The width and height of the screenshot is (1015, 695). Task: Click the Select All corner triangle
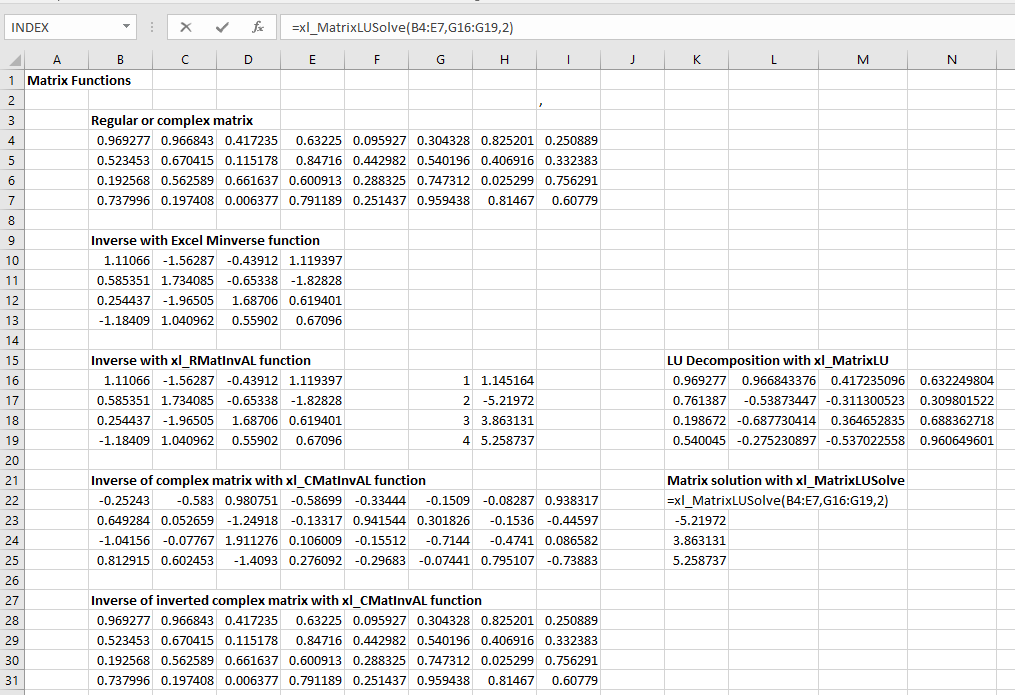[12, 60]
